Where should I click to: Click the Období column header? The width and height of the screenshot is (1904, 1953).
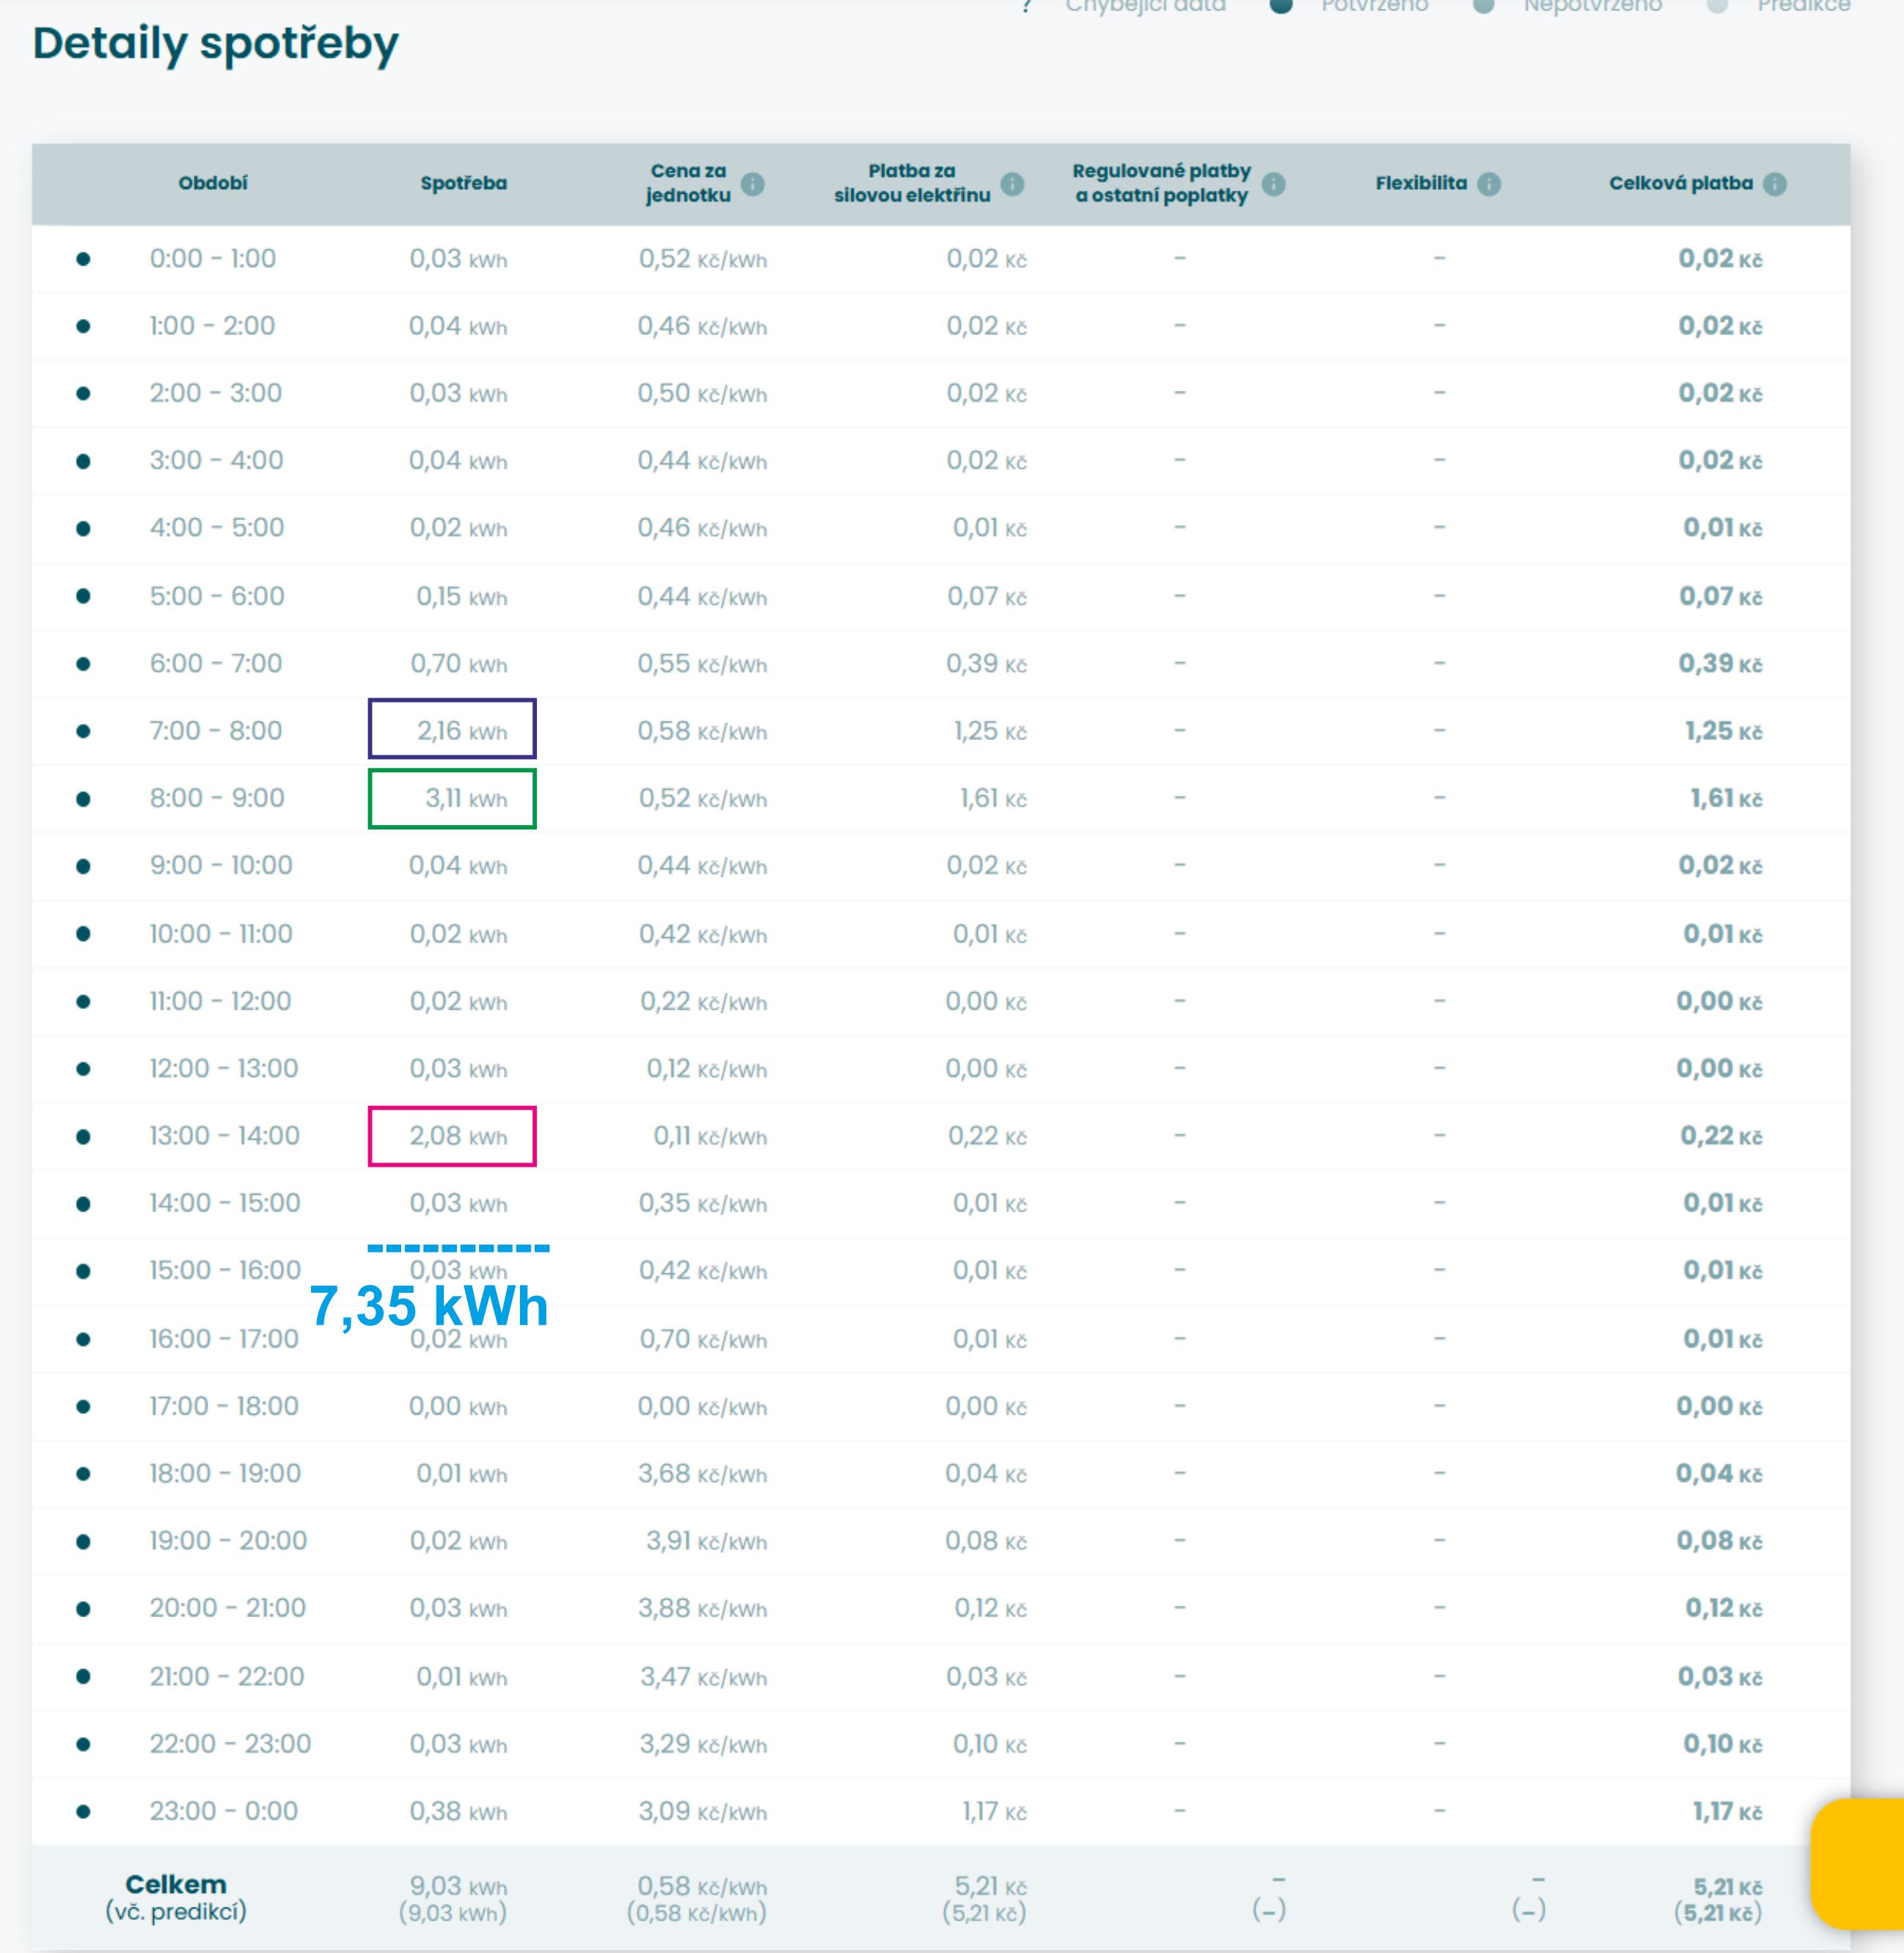[x=213, y=184]
